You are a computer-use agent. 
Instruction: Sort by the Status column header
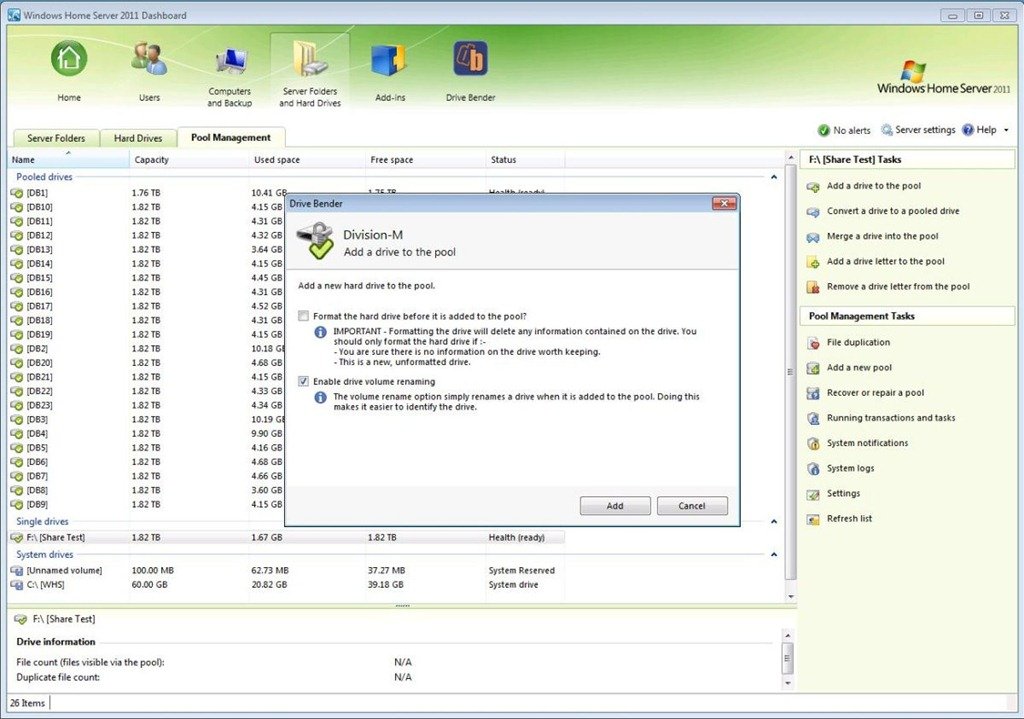tap(525, 159)
